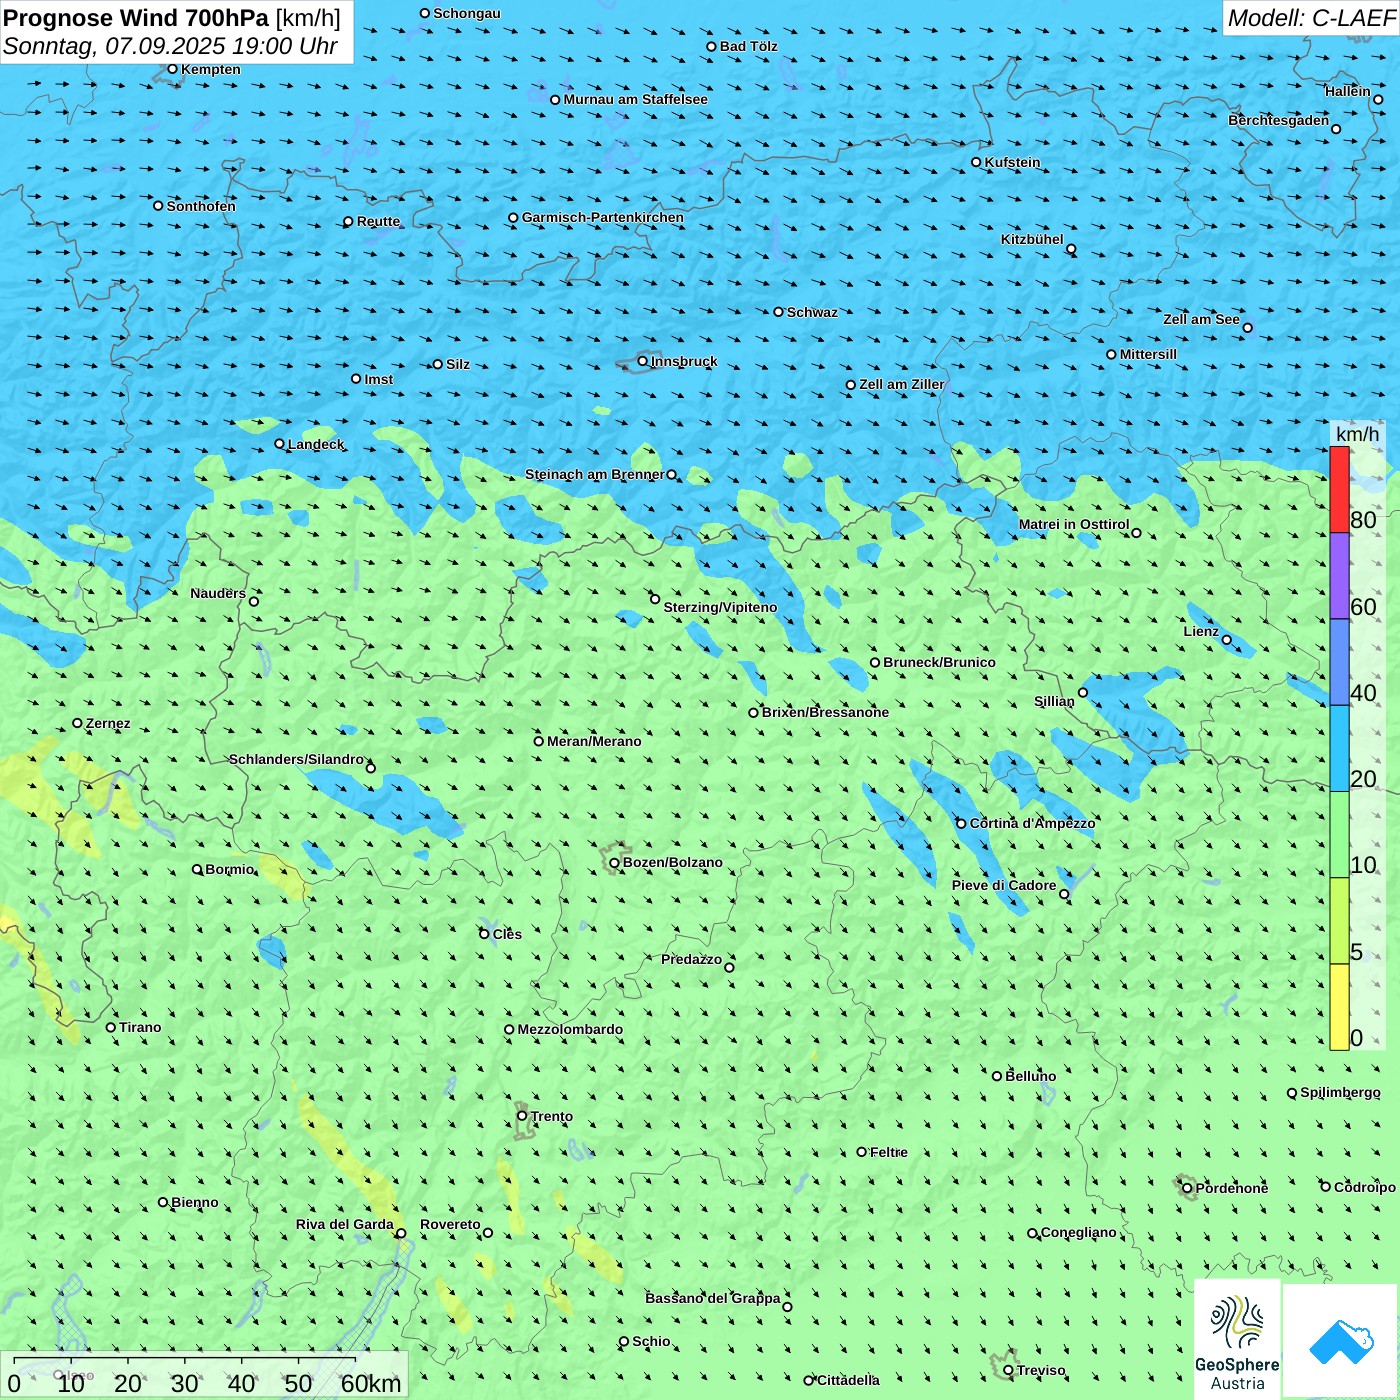
Task: Click the 'Mittersill' label
Action: click(1148, 354)
